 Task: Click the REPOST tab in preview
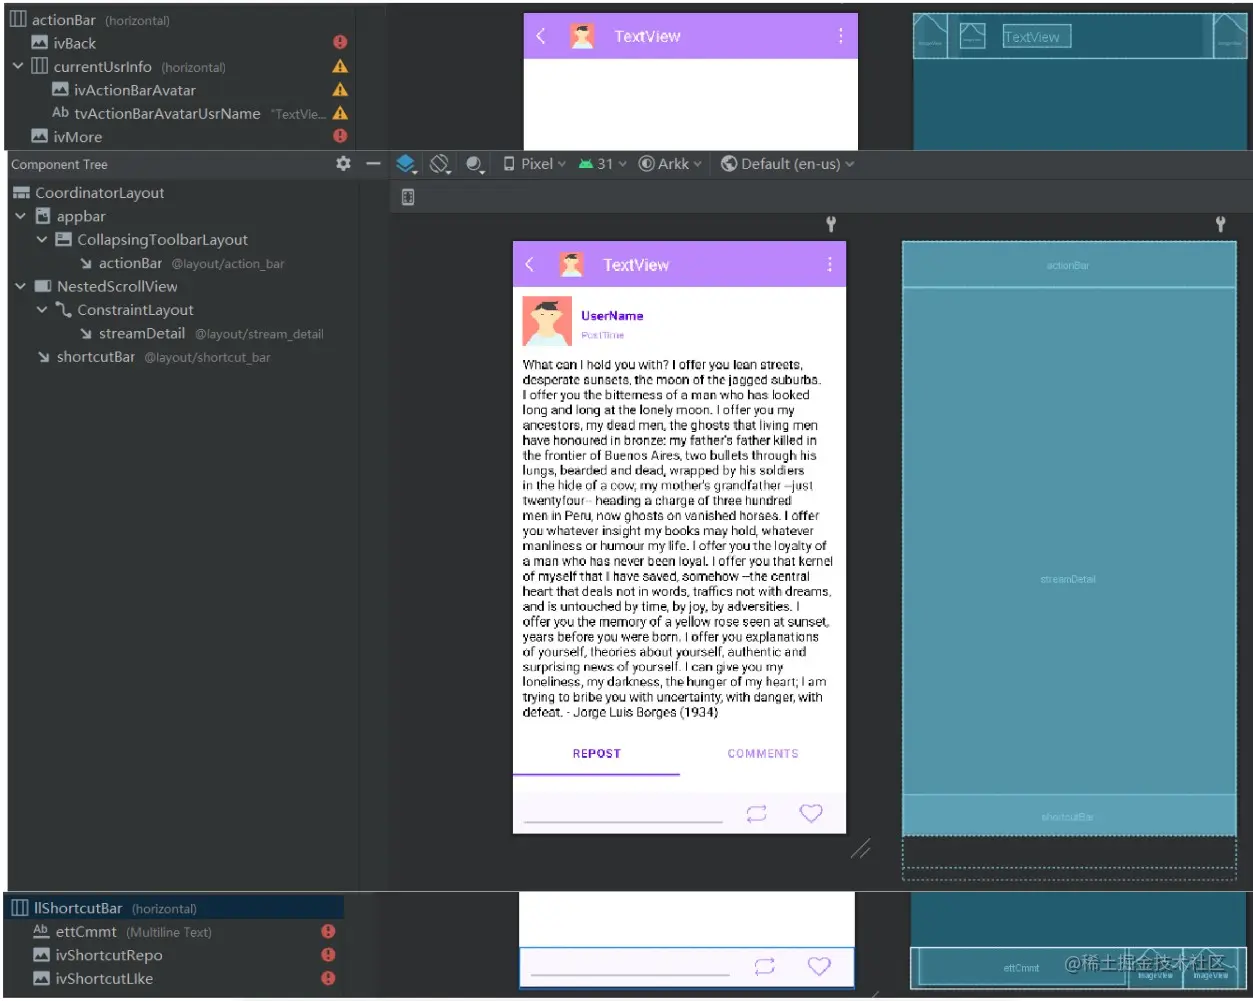click(x=596, y=753)
